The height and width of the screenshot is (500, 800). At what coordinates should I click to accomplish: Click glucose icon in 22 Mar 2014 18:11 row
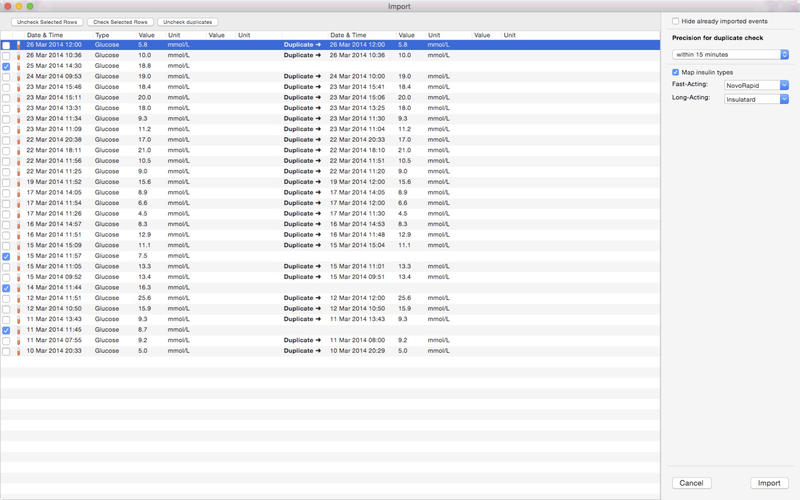tap(18, 151)
